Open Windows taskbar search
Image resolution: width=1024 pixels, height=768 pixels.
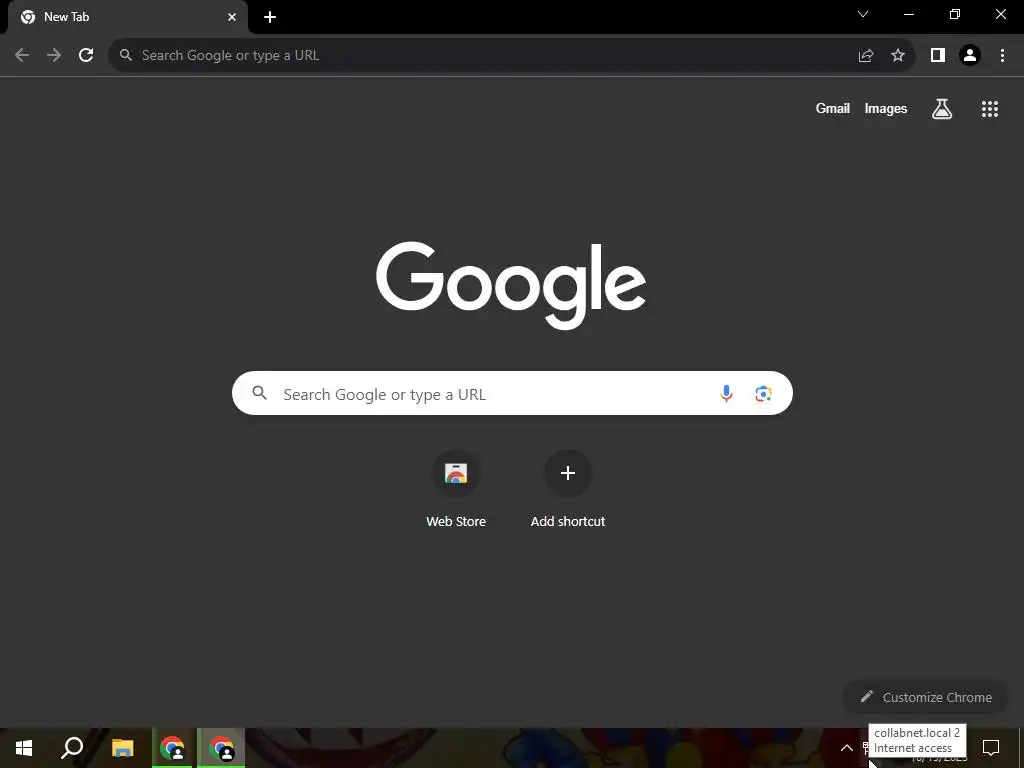point(72,748)
